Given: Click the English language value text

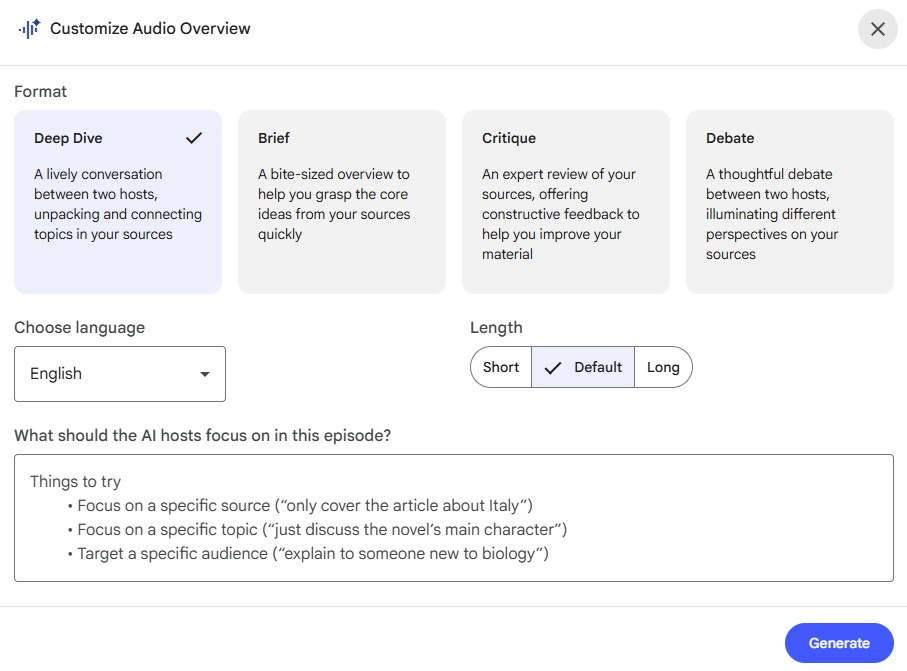Looking at the screenshot, I should [56, 374].
